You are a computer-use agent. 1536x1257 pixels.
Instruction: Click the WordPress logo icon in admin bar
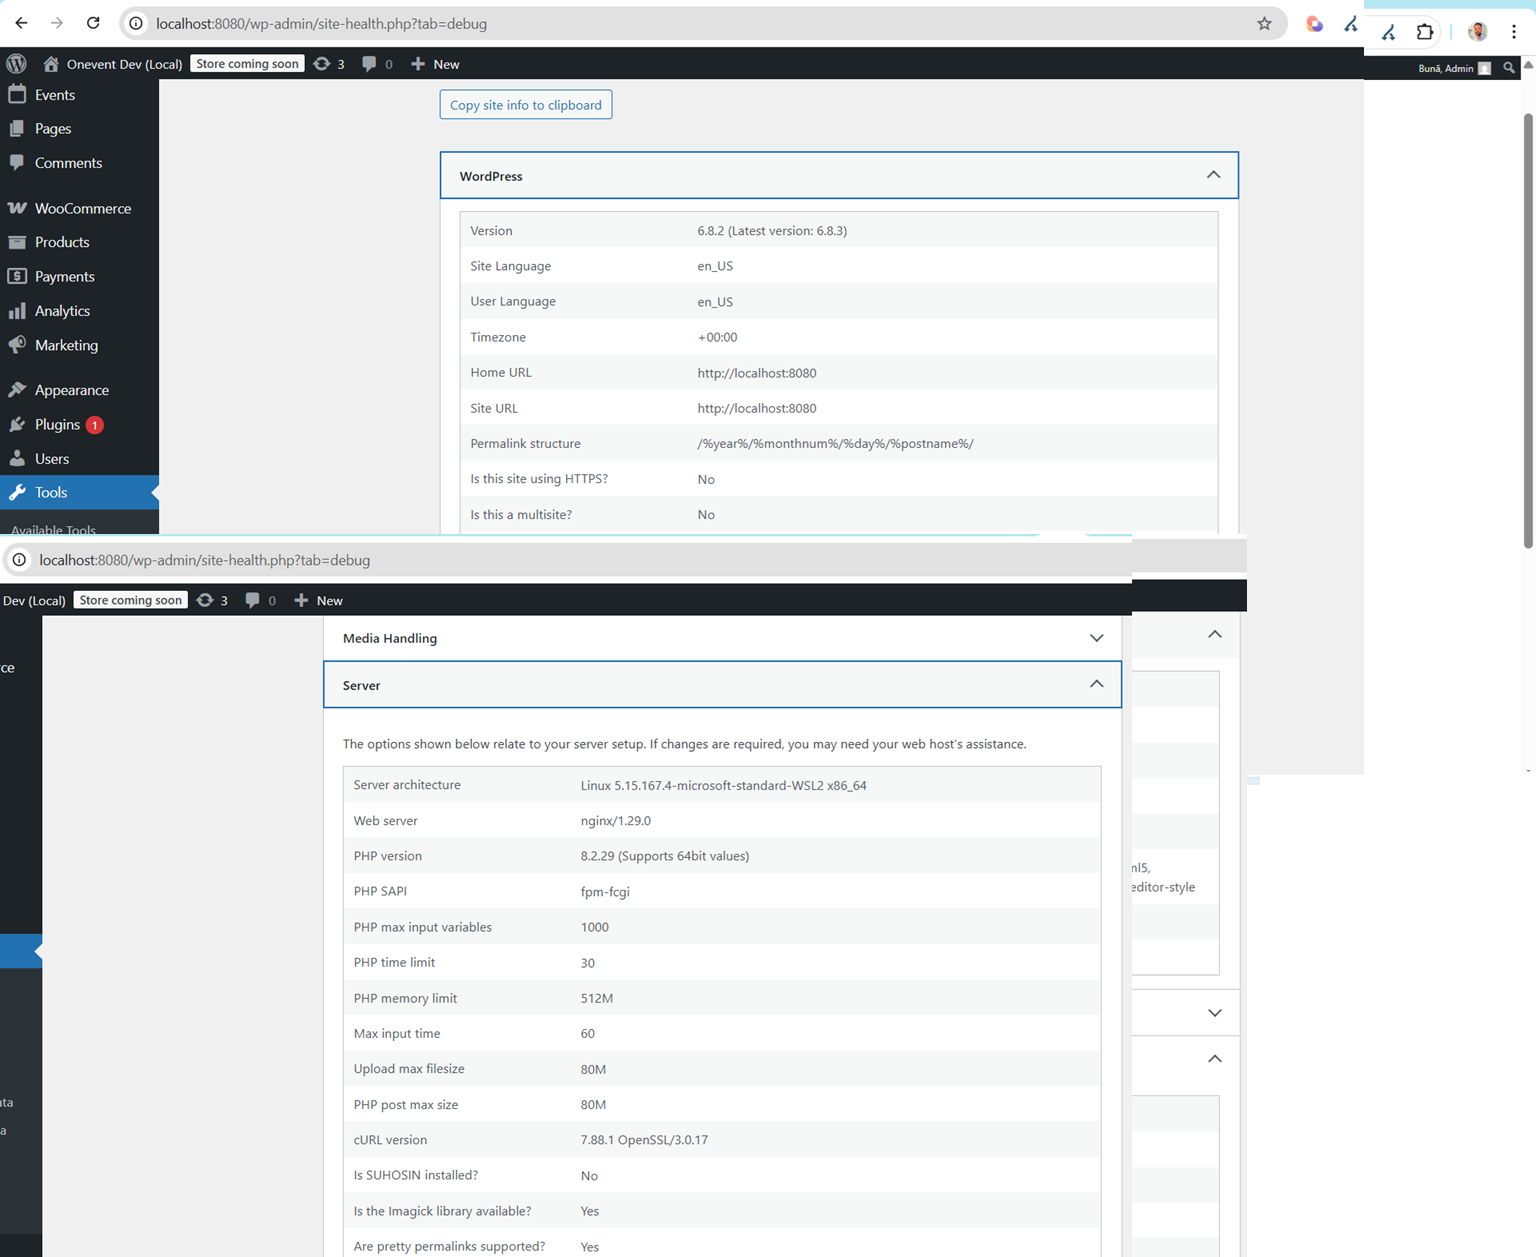tap(16, 64)
